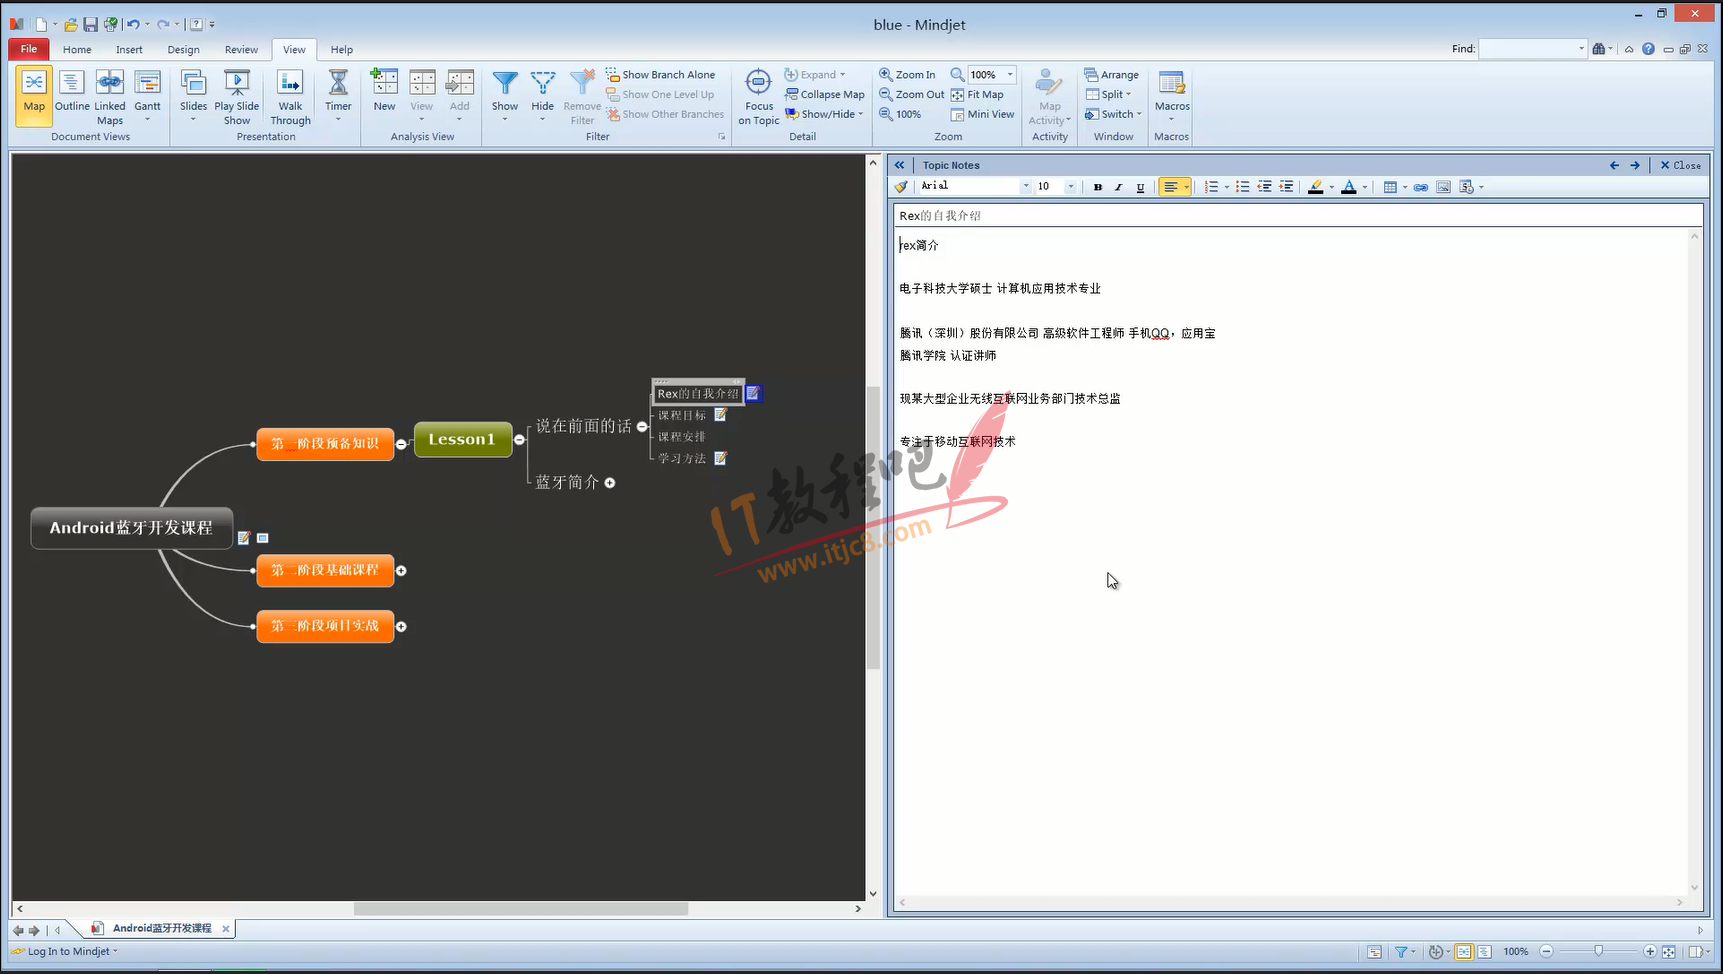Collapse Topic Notes pane with double chevron
Image resolution: width=1723 pixels, height=974 pixels.
[x=899, y=165]
